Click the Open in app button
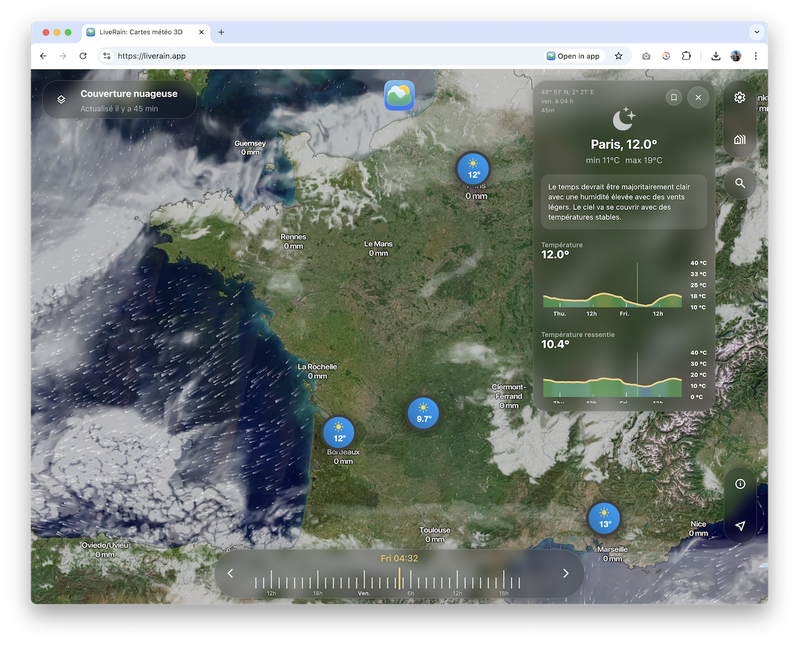This screenshot has height=645, width=799. 573,56
